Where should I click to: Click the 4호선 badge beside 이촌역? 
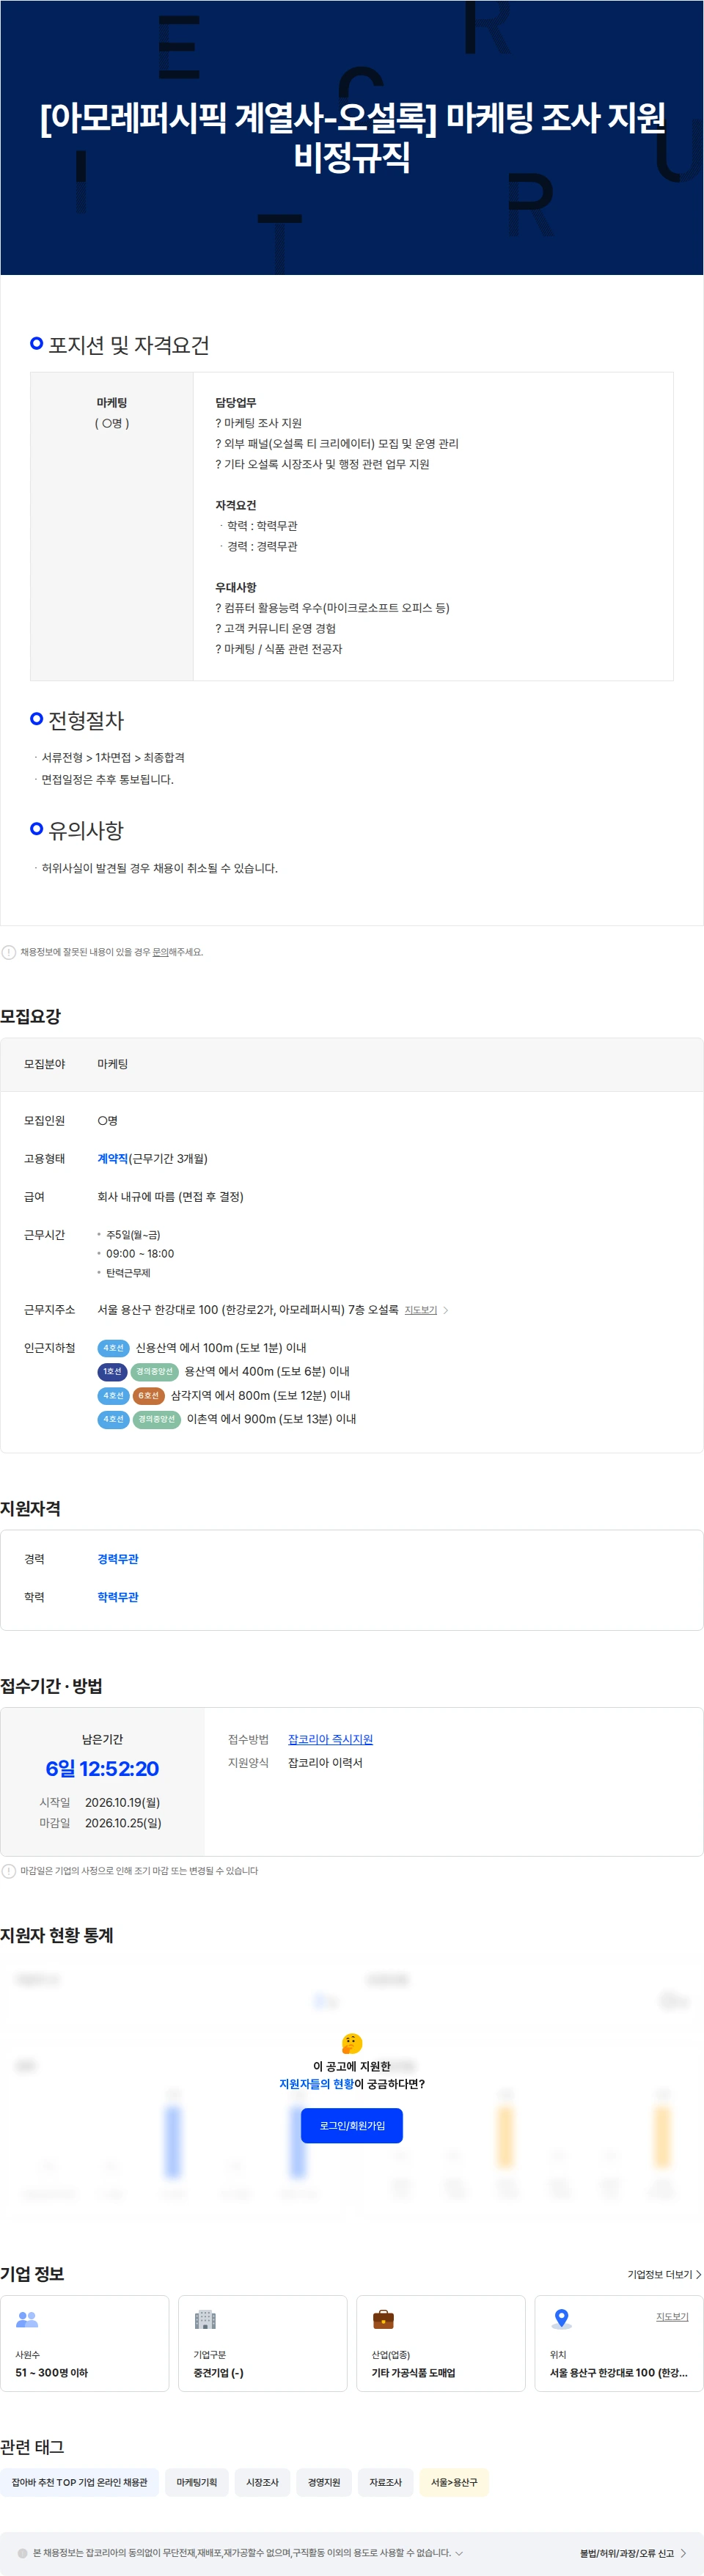[x=113, y=1419]
